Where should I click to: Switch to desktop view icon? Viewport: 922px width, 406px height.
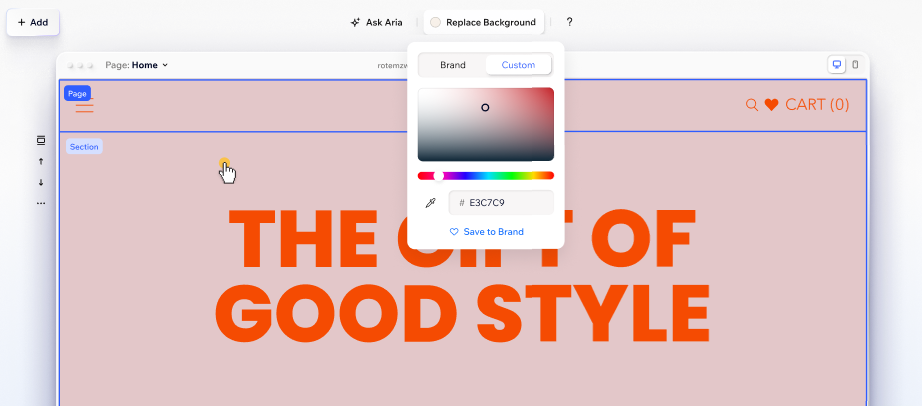tap(836, 65)
